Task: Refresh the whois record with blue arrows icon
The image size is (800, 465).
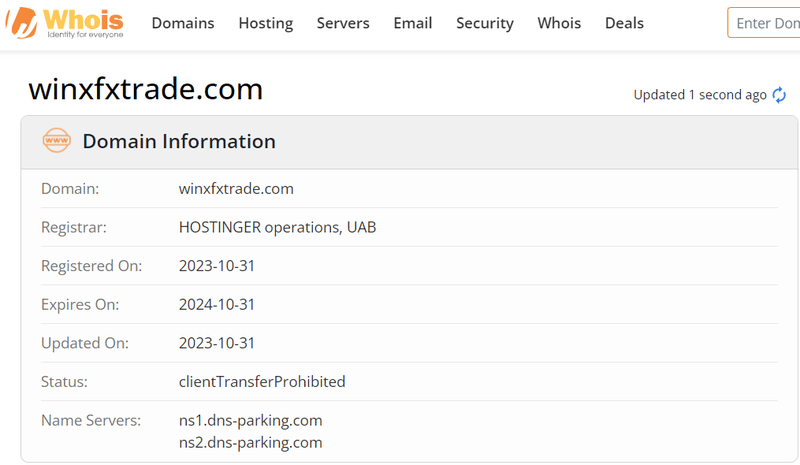Action: [779, 95]
